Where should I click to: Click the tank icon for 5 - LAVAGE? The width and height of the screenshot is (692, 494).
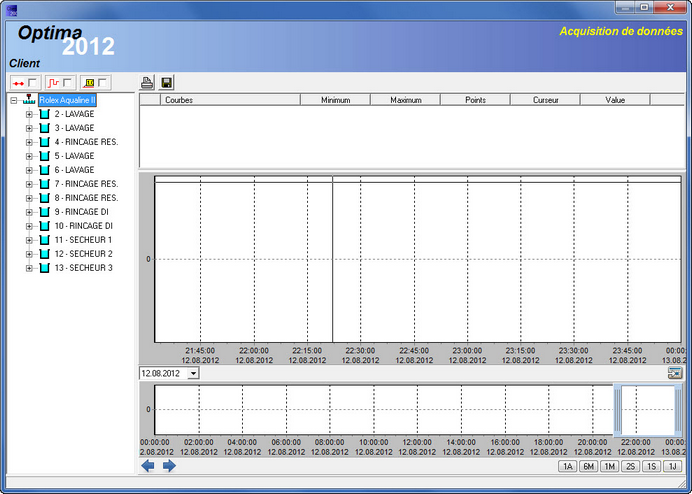point(44,156)
